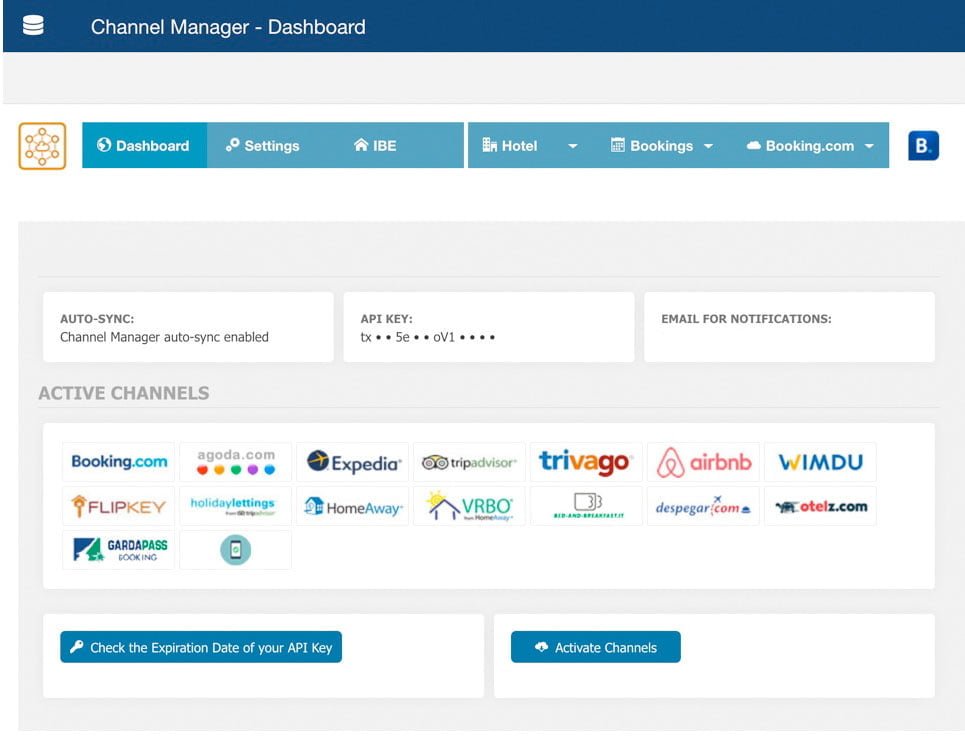Image resolution: width=965 pixels, height=740 pixels.
Task: Click the Activate Channels button
Action: 596,647
